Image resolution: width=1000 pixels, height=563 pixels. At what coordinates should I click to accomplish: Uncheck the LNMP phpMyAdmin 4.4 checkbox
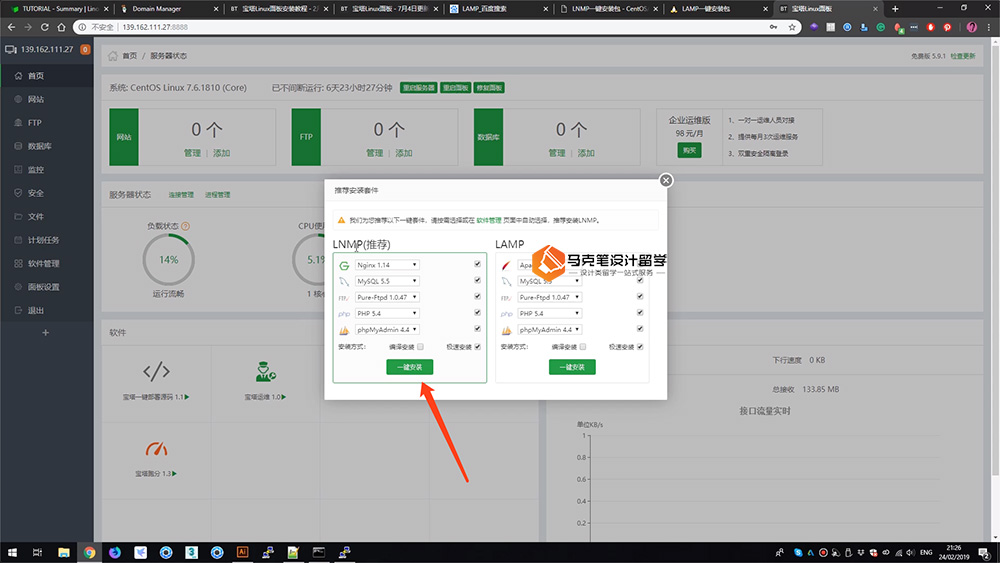(478, 329)
